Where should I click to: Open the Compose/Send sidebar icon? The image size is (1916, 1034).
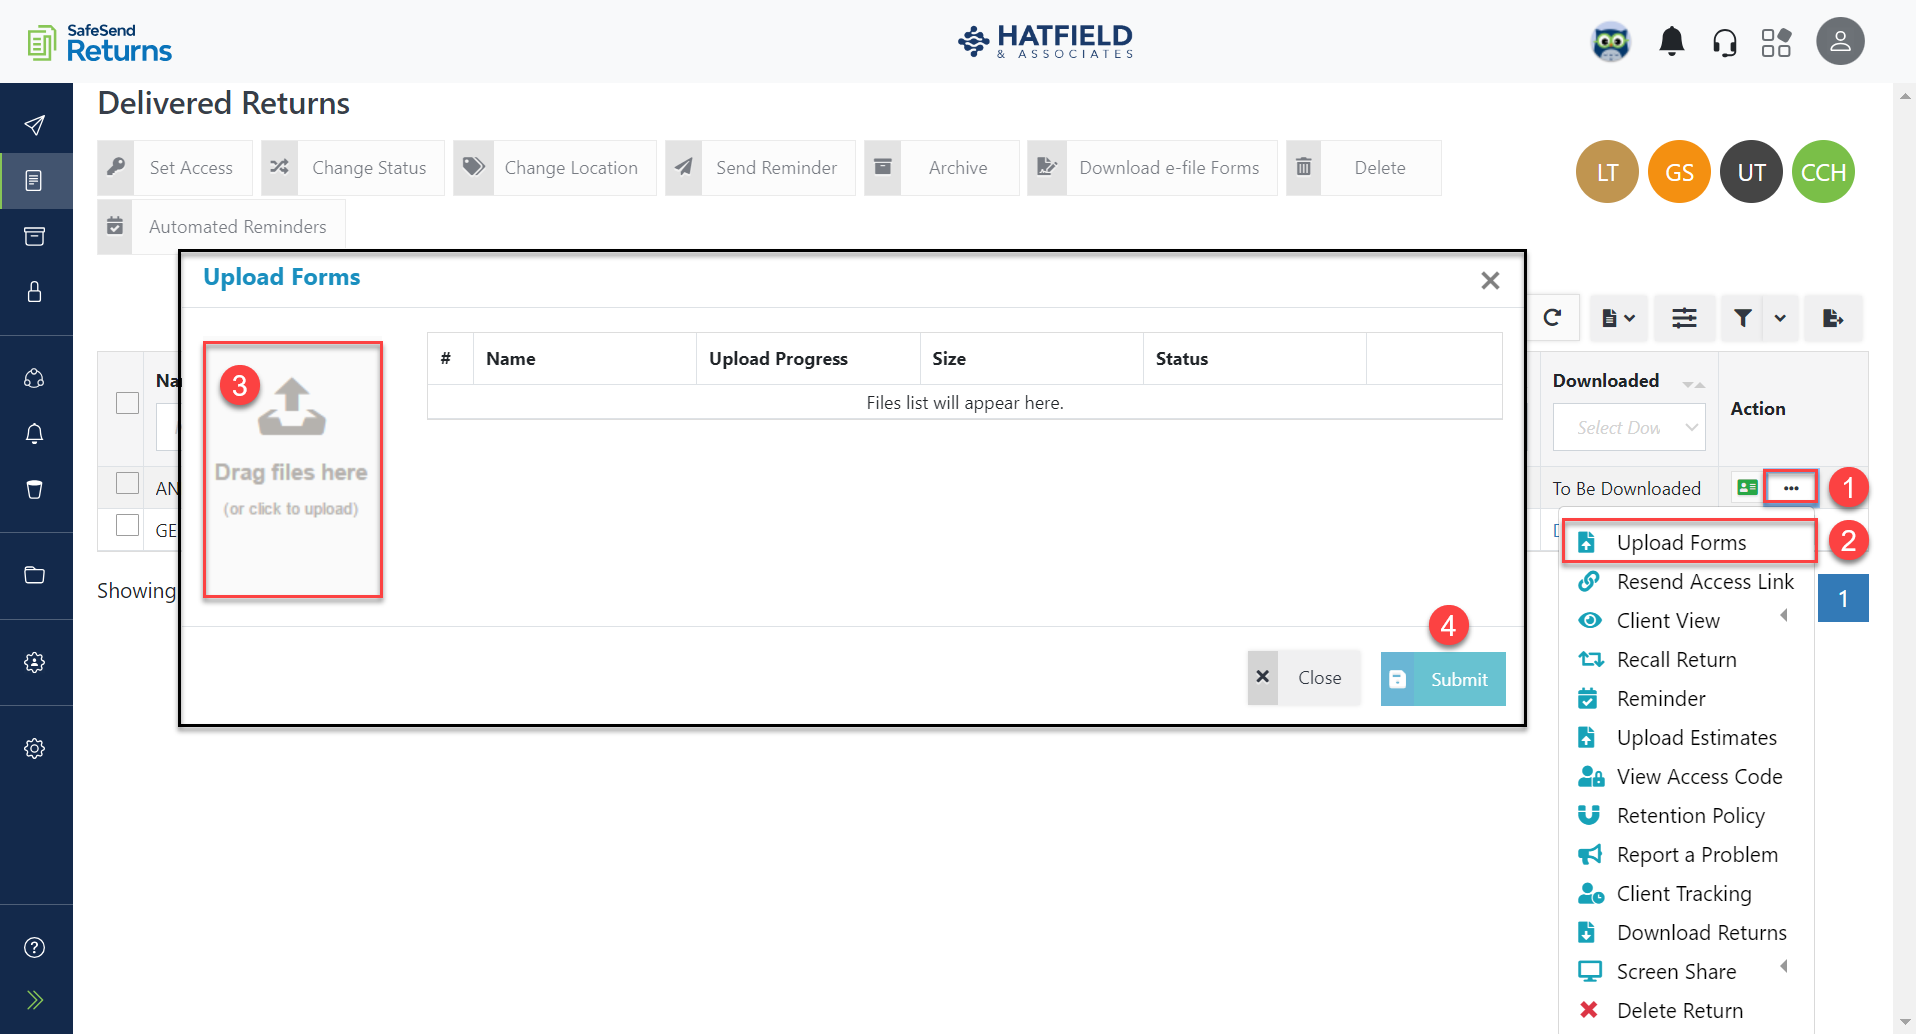(x=36, y=124)
